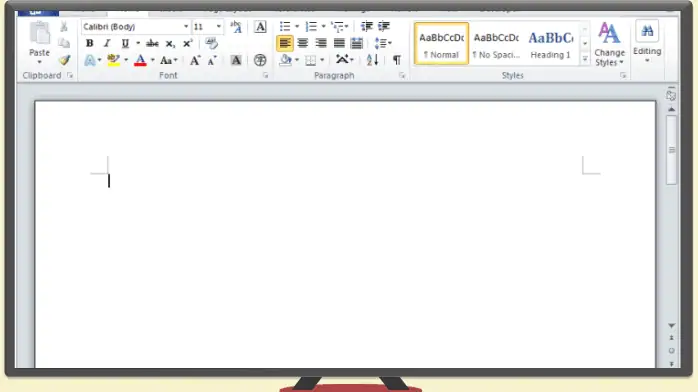Viewport: 698px width, 392px height.
Task: Click the vertical scrollbar thumb
Action: click(x=671, y=150)
